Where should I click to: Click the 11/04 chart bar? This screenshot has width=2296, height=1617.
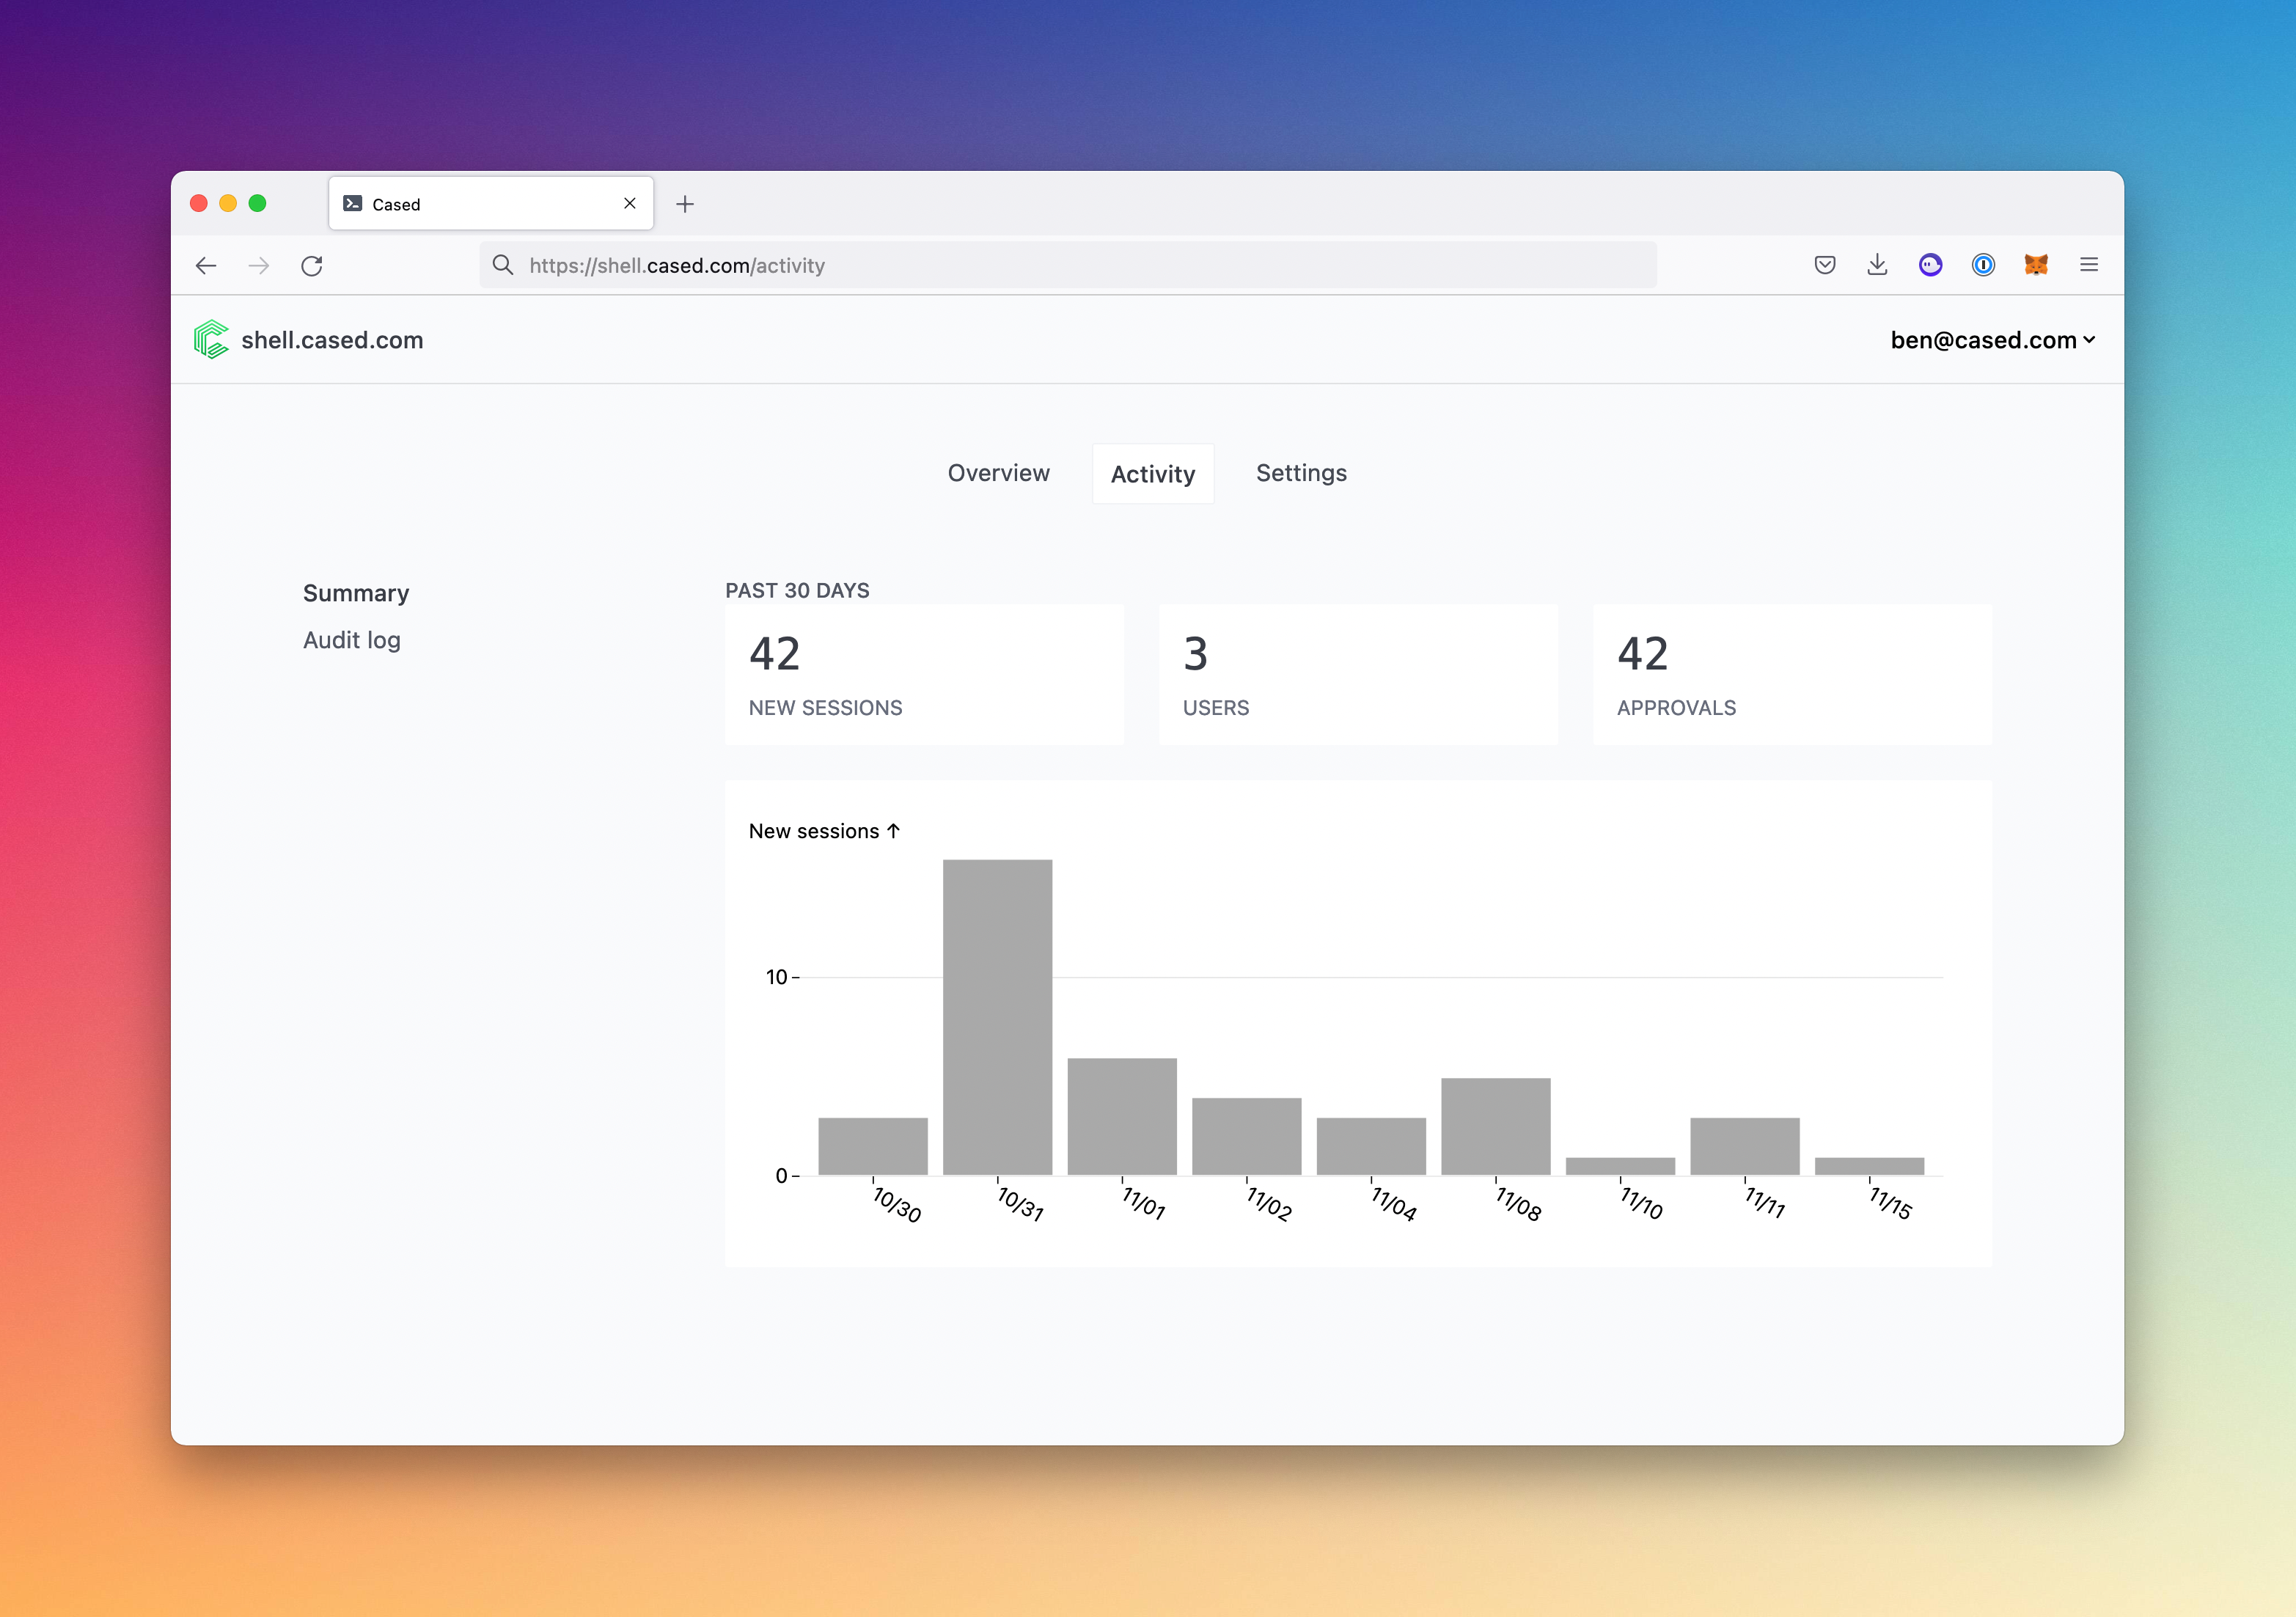pos(1371,1146)
